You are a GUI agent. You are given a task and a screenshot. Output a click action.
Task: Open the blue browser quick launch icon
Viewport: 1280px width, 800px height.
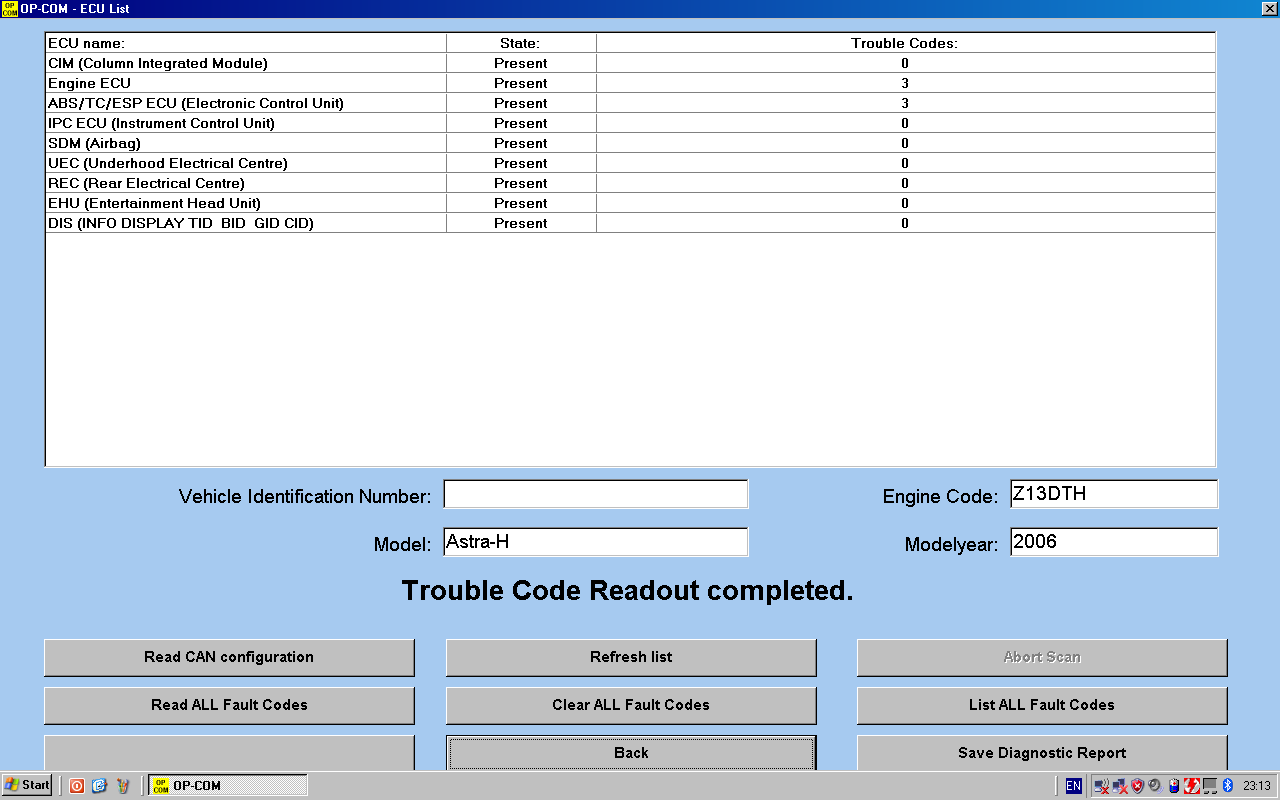click(99, 785)
